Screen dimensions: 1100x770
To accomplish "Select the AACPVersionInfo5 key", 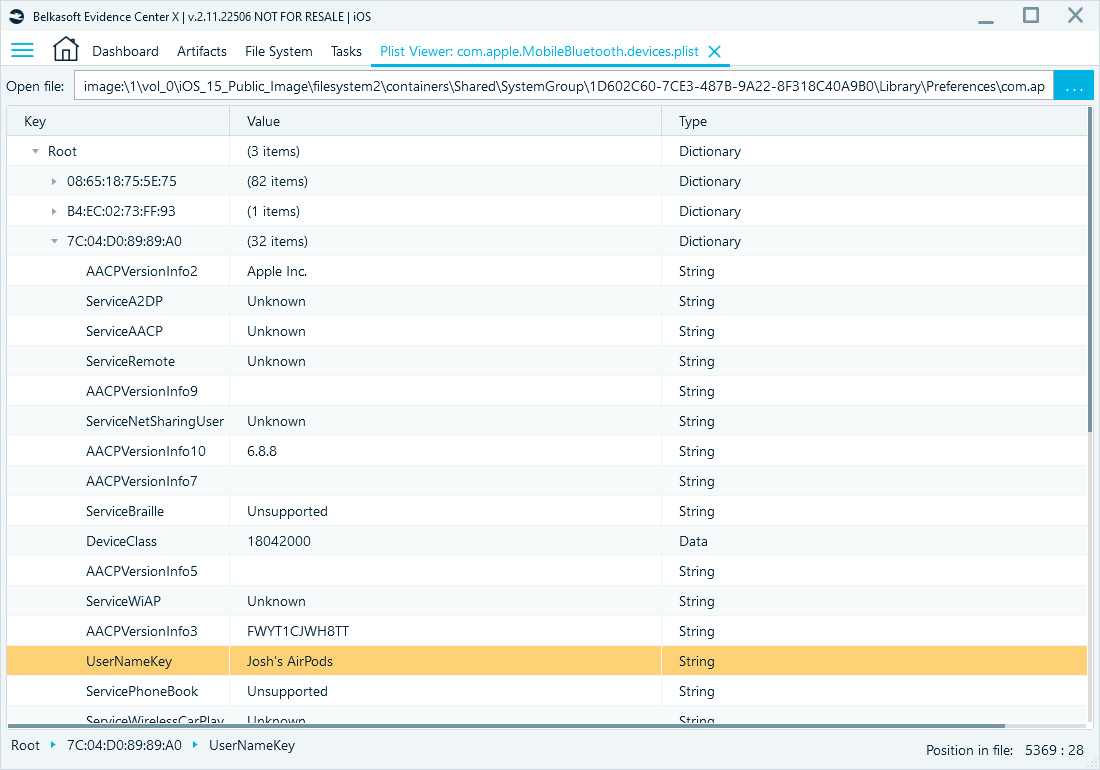I will tap(142, 572).
